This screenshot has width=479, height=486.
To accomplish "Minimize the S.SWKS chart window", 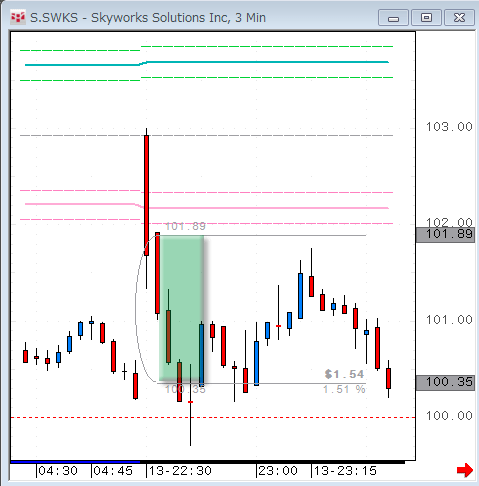I will click(393, 18).
